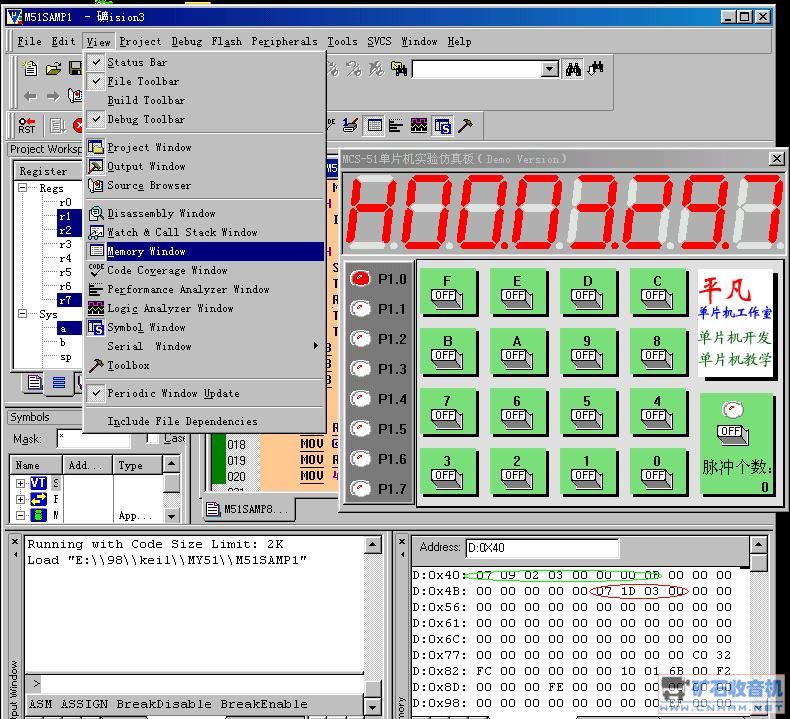This screenshot has height=719, width=790.
Task: Click the binoculars Find icon
Action: click(573, 69)
